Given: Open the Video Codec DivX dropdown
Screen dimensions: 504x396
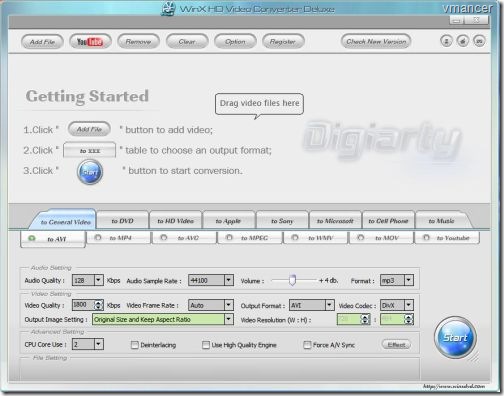Looking at the screenshot, I should click(x=409, y=305).
